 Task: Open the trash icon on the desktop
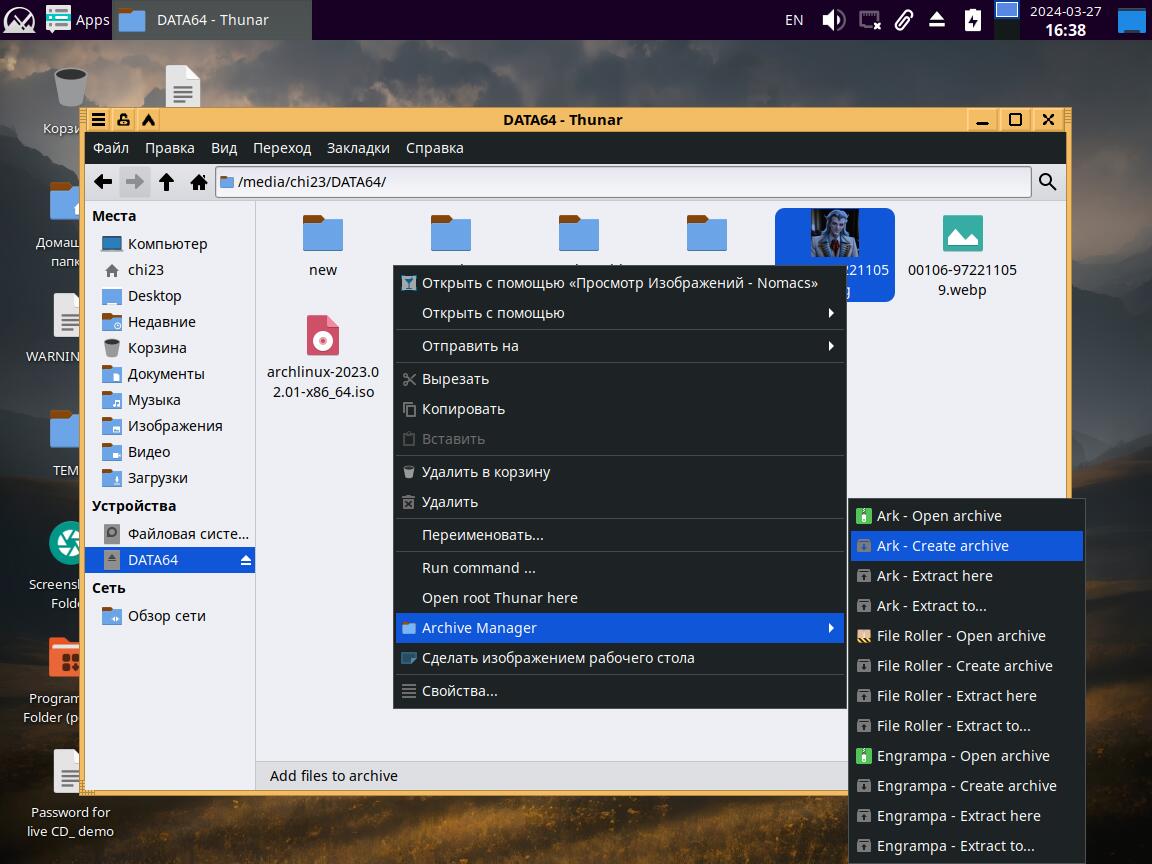[x=71, y=87]
